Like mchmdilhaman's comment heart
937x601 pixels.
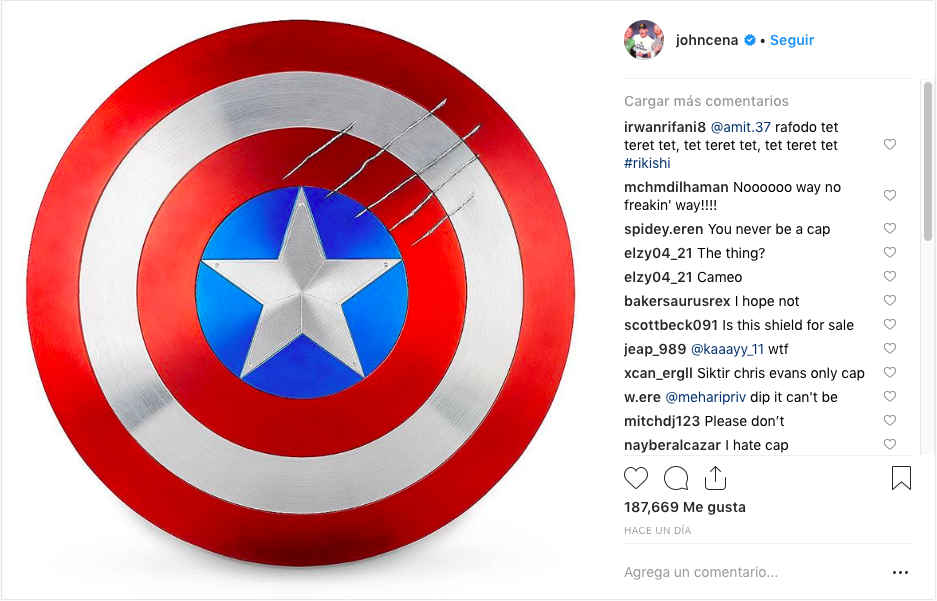[890, 195]
